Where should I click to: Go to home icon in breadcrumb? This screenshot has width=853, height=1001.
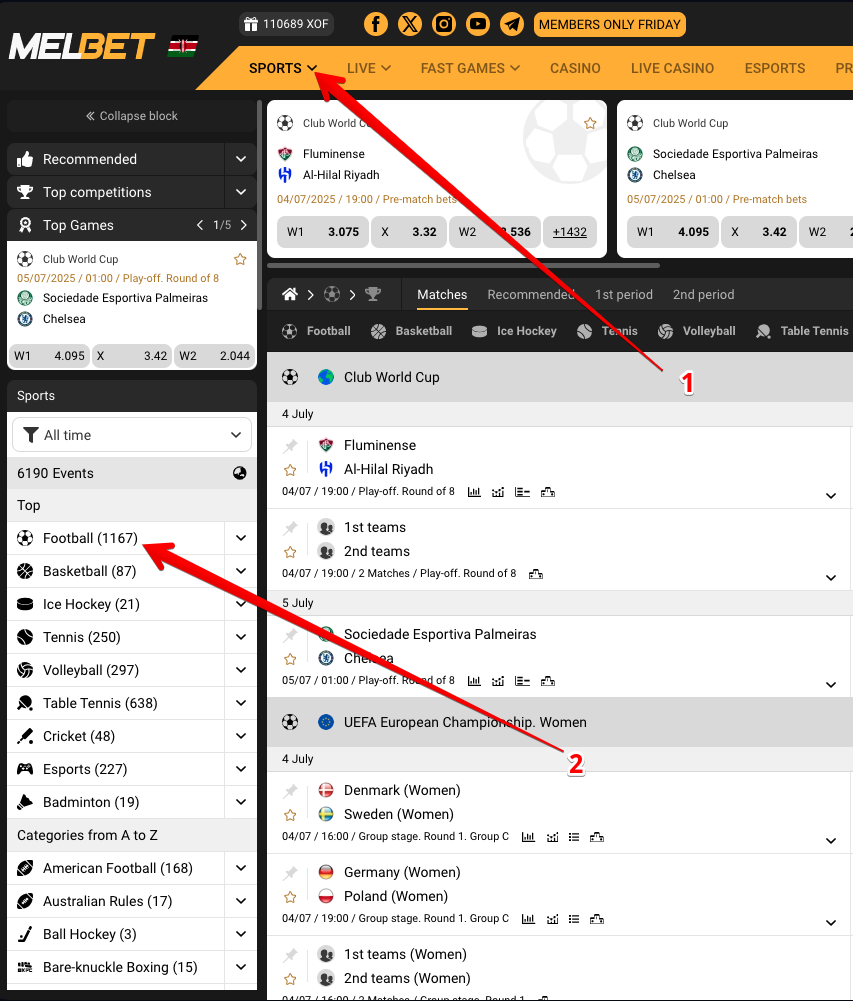290,294
